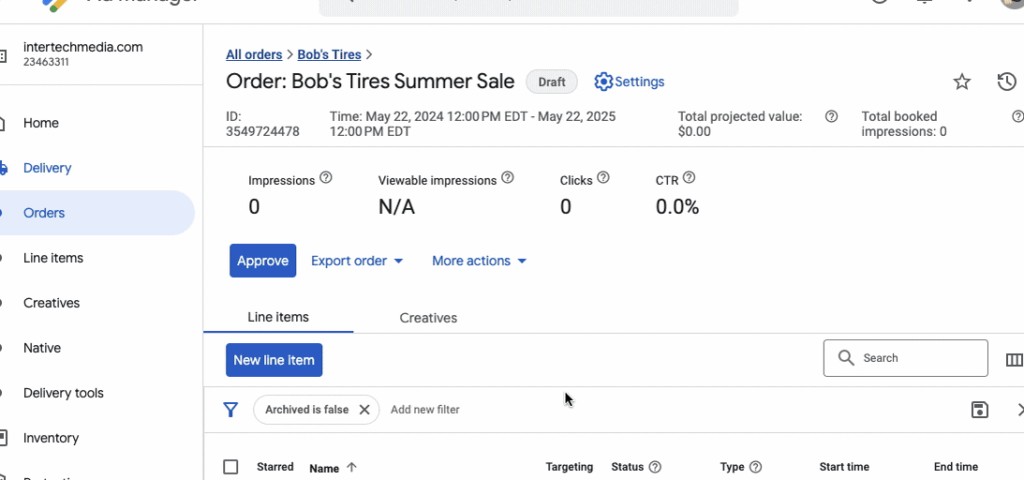
Task: Show help icon next to Viewable impressions
Action: coord(507,178)
